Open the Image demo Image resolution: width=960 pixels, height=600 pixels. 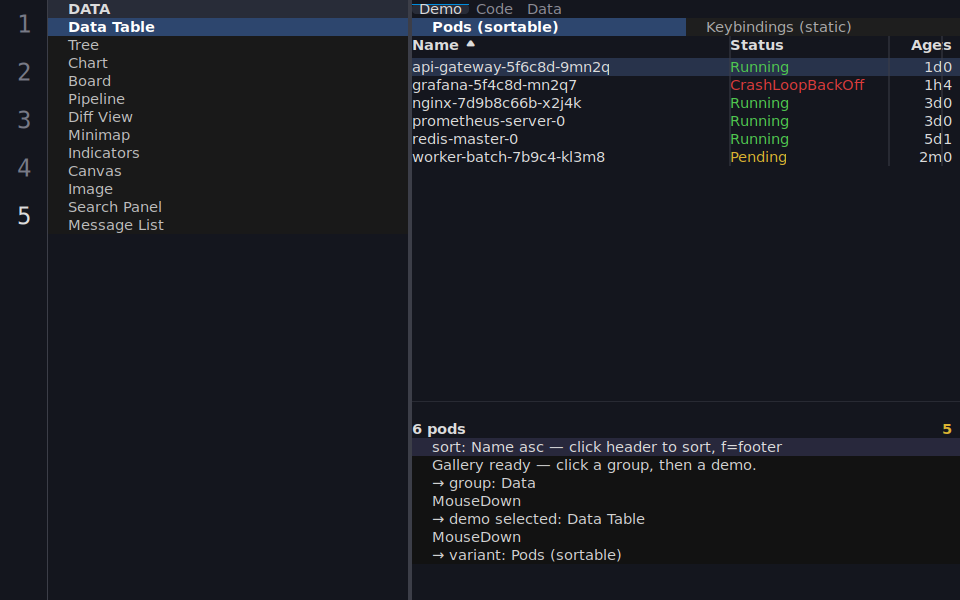tap(228, 189)
